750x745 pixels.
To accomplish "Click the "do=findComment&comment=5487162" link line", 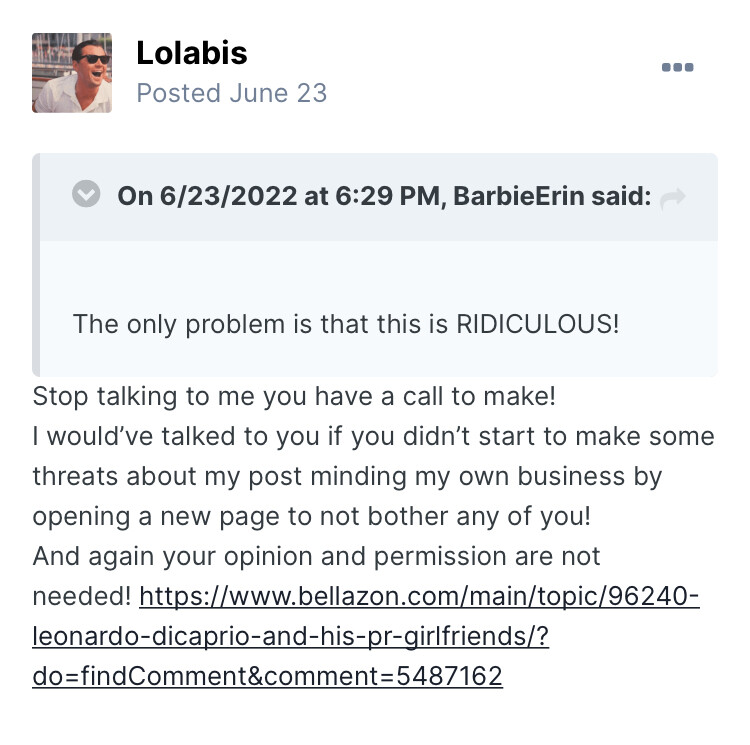I will (267, 677).
